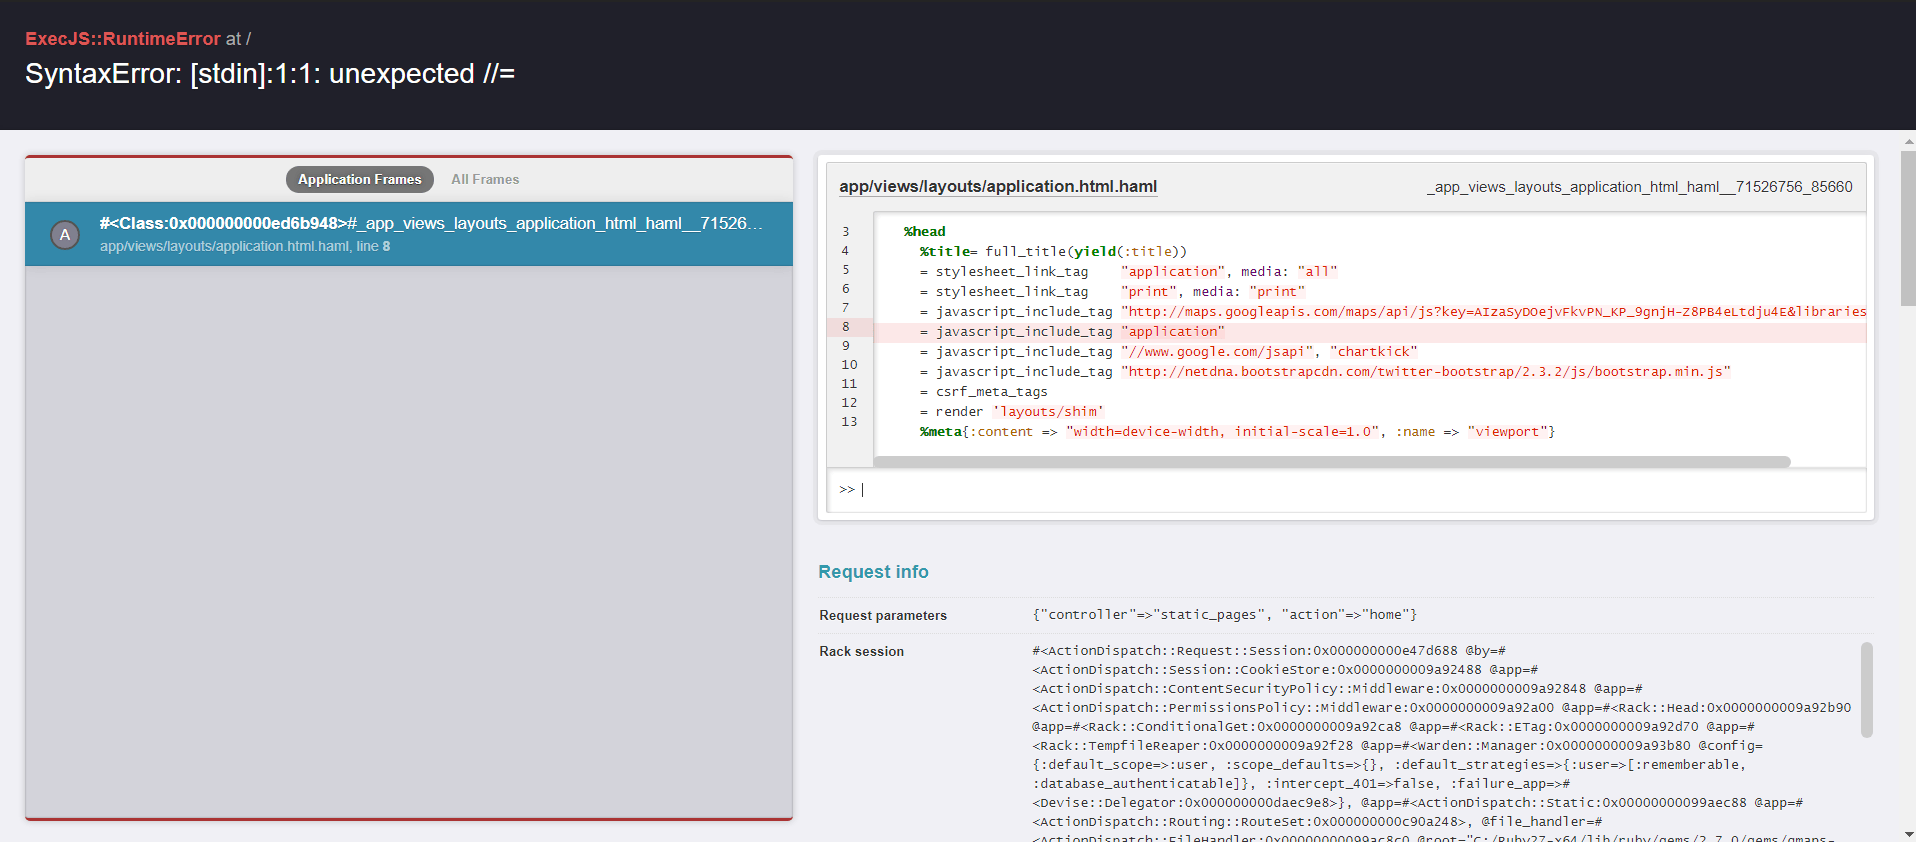Click the %head line 3 code
The height and width of the screenshot is (842, 1916).
click(x=924, y=232)
